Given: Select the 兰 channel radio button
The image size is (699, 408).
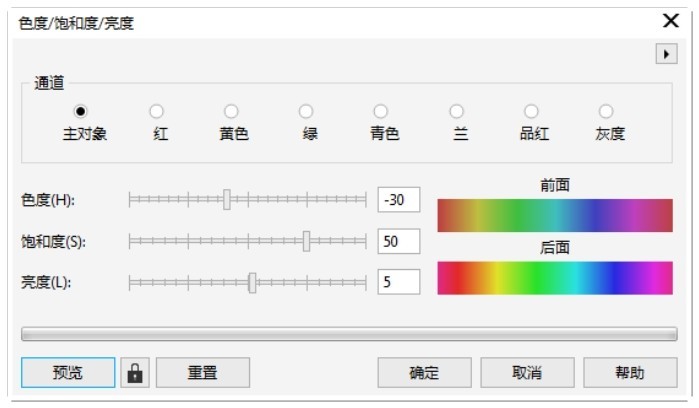Looking at the screenshot, I should 456,111.
